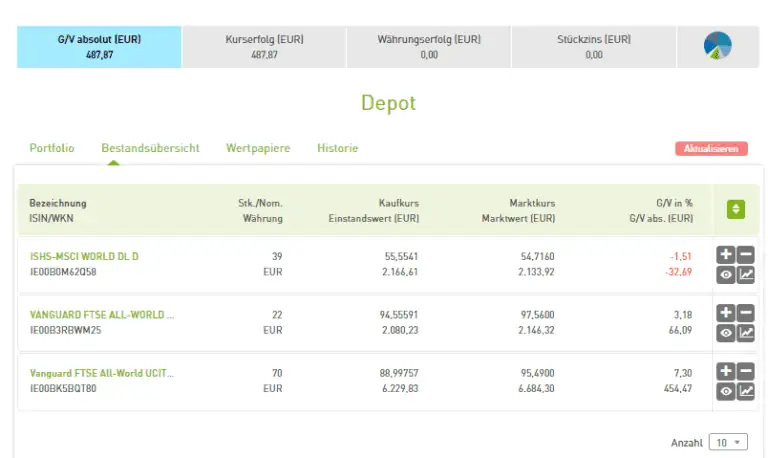Click plus icon for IE00BK5BQT80 row
The width and height of the screenshot is (768, 458).
point(726,371)
